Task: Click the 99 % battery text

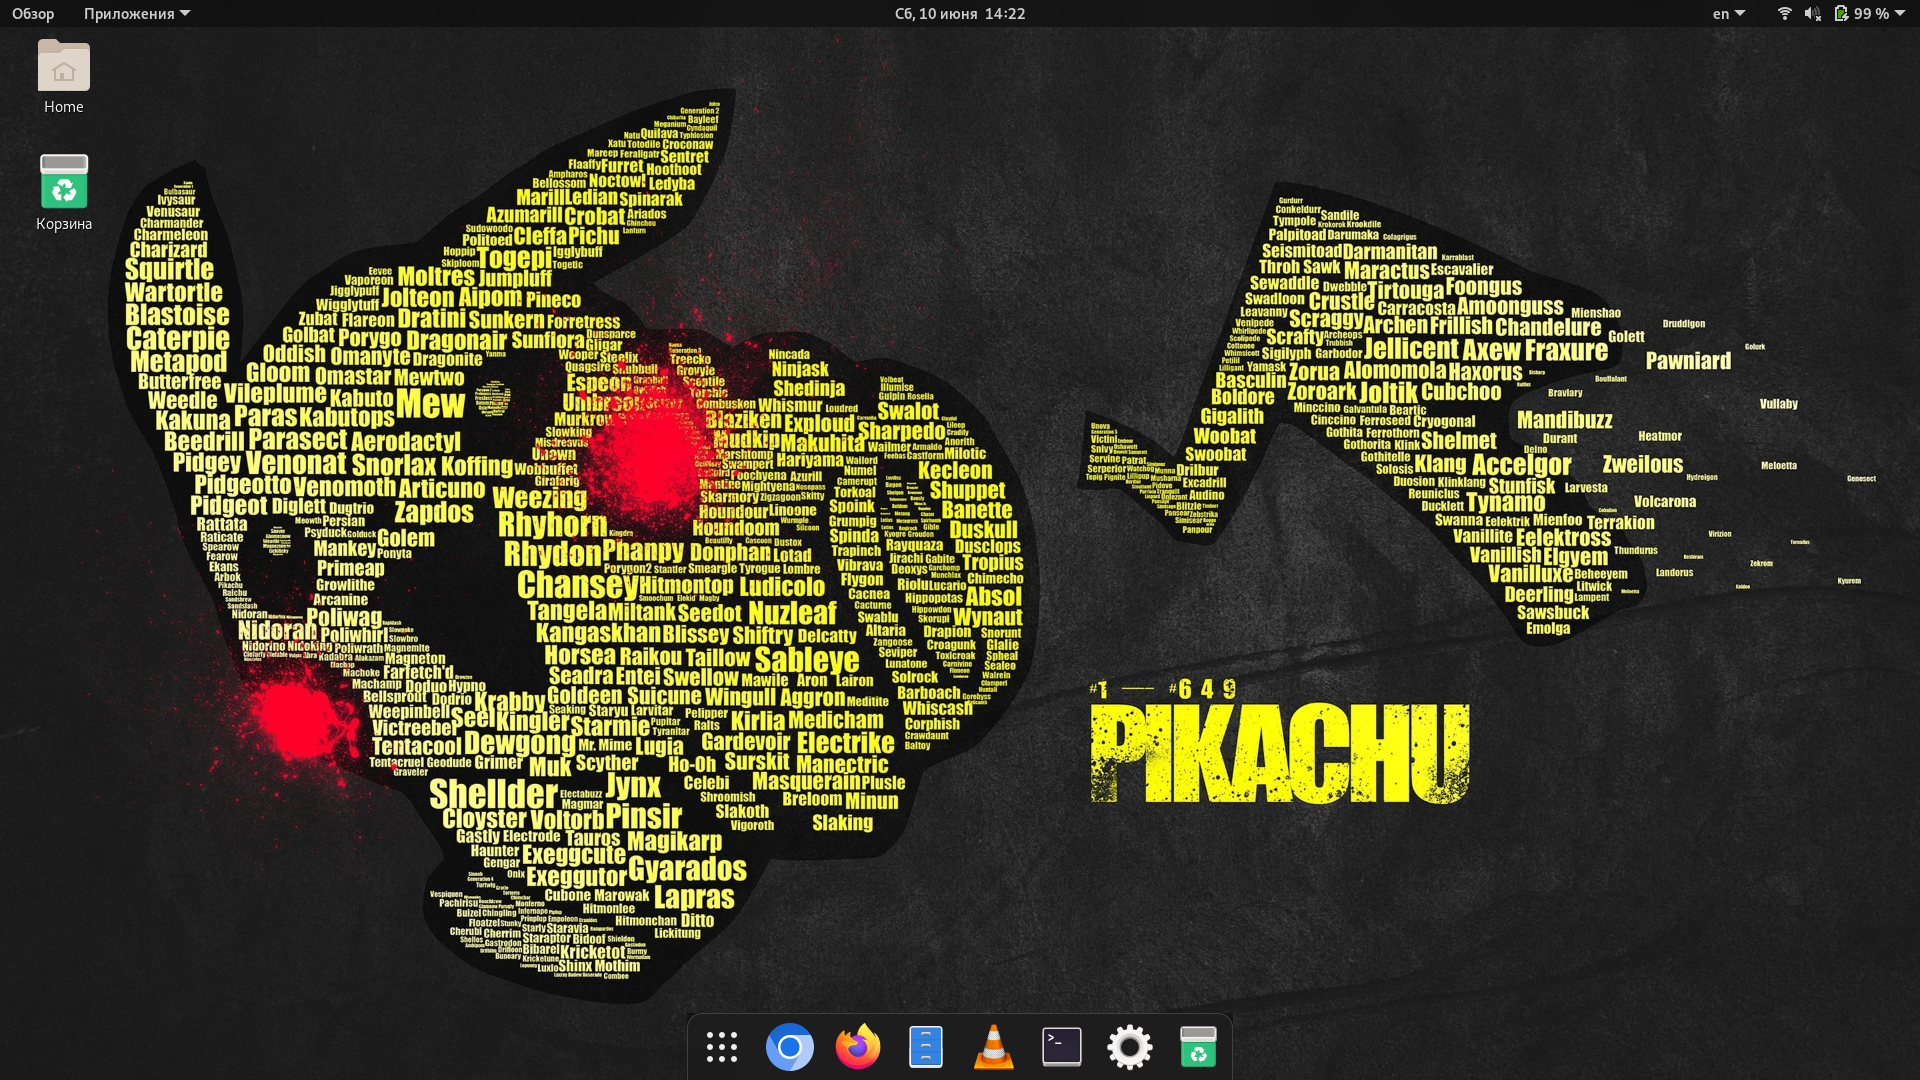Action: (1871, 14)
